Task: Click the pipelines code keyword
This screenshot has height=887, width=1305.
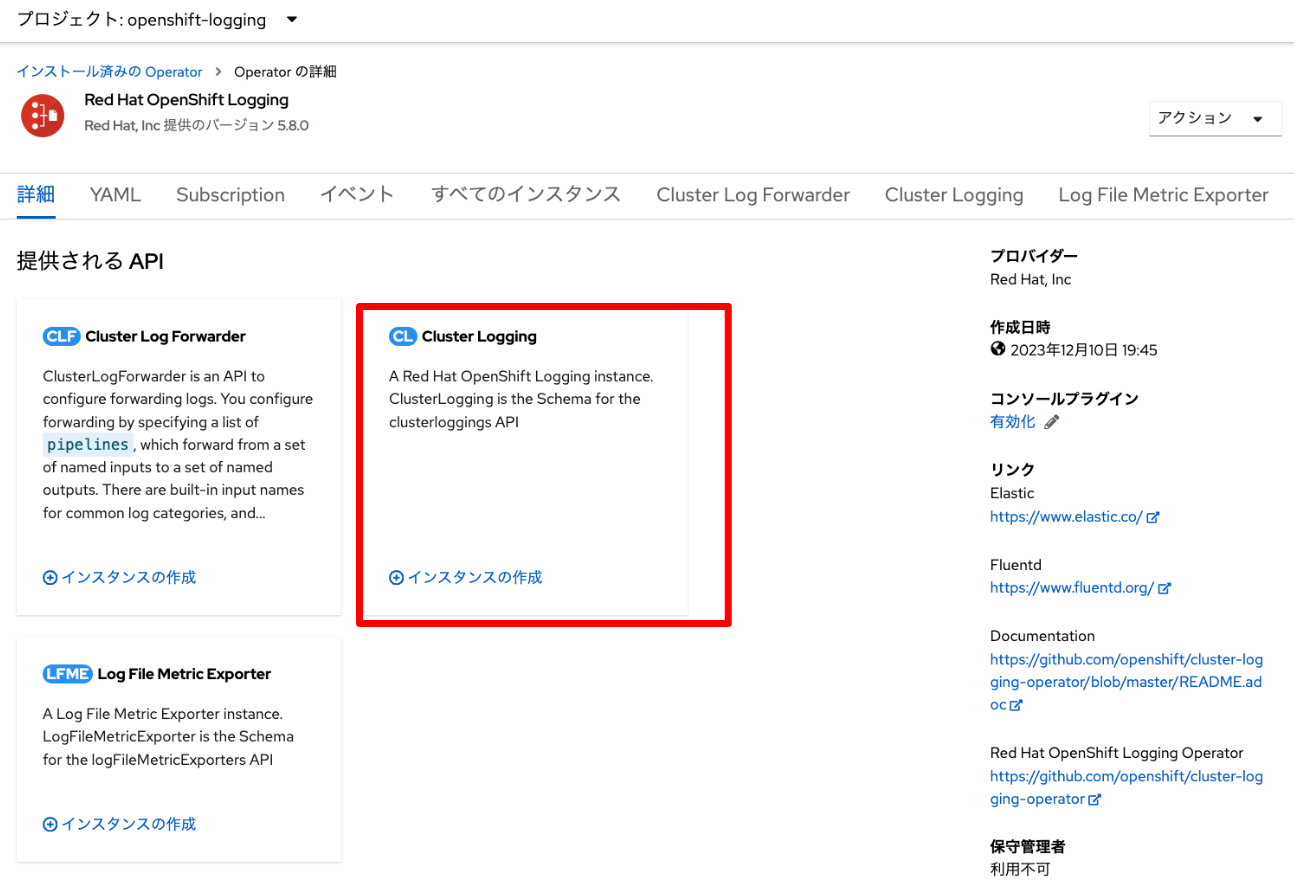Action: pyautogui.click(x=88, y=444)
